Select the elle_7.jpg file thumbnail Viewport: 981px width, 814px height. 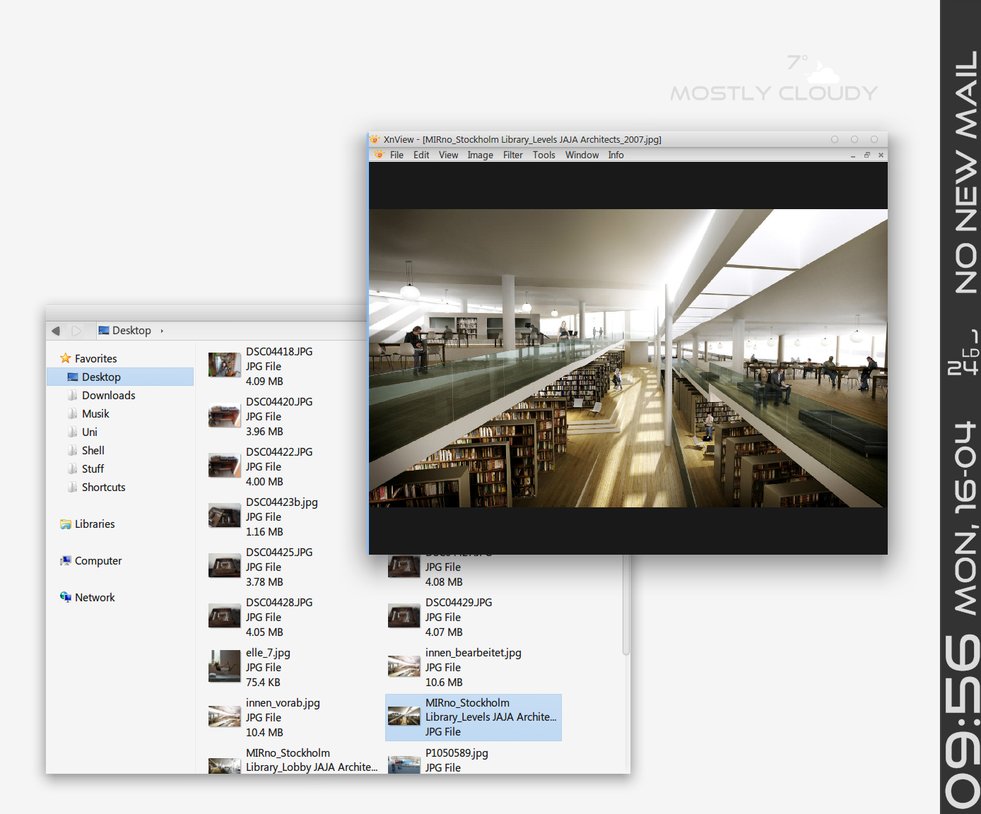(224, 666)
